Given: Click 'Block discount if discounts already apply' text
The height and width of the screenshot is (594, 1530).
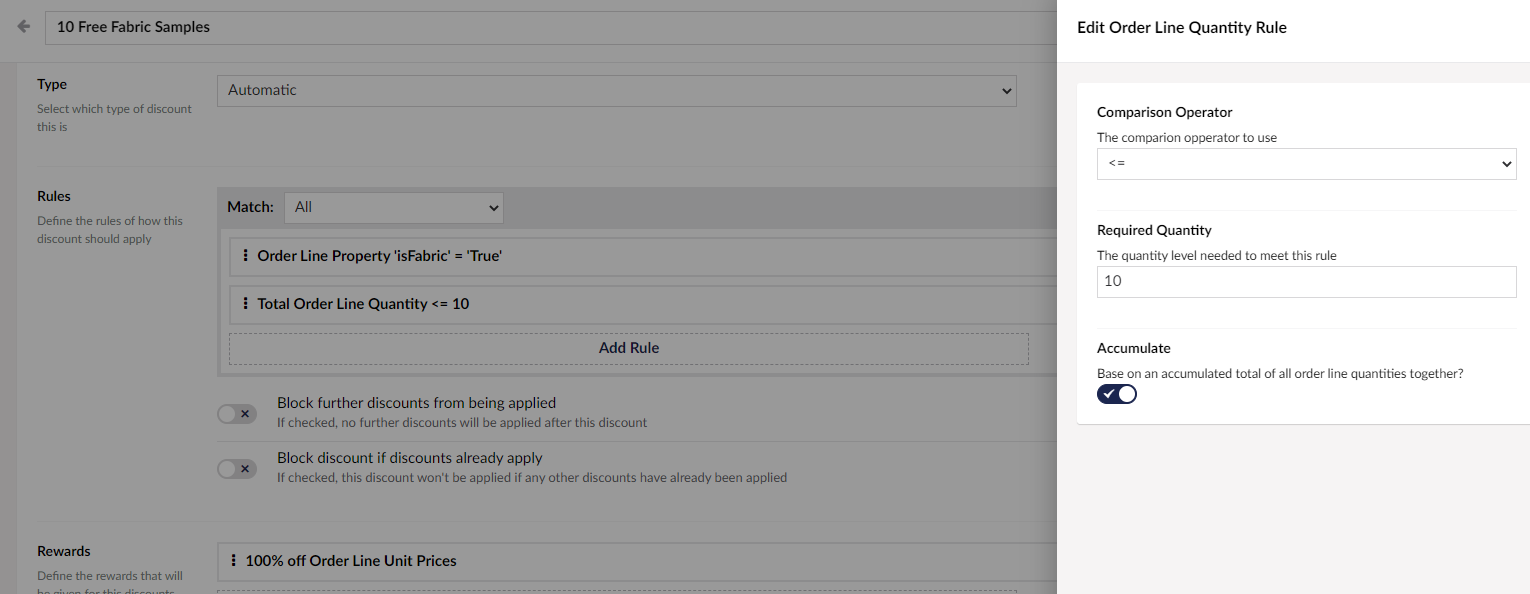Looking at the screenshot, I should 410,458.
